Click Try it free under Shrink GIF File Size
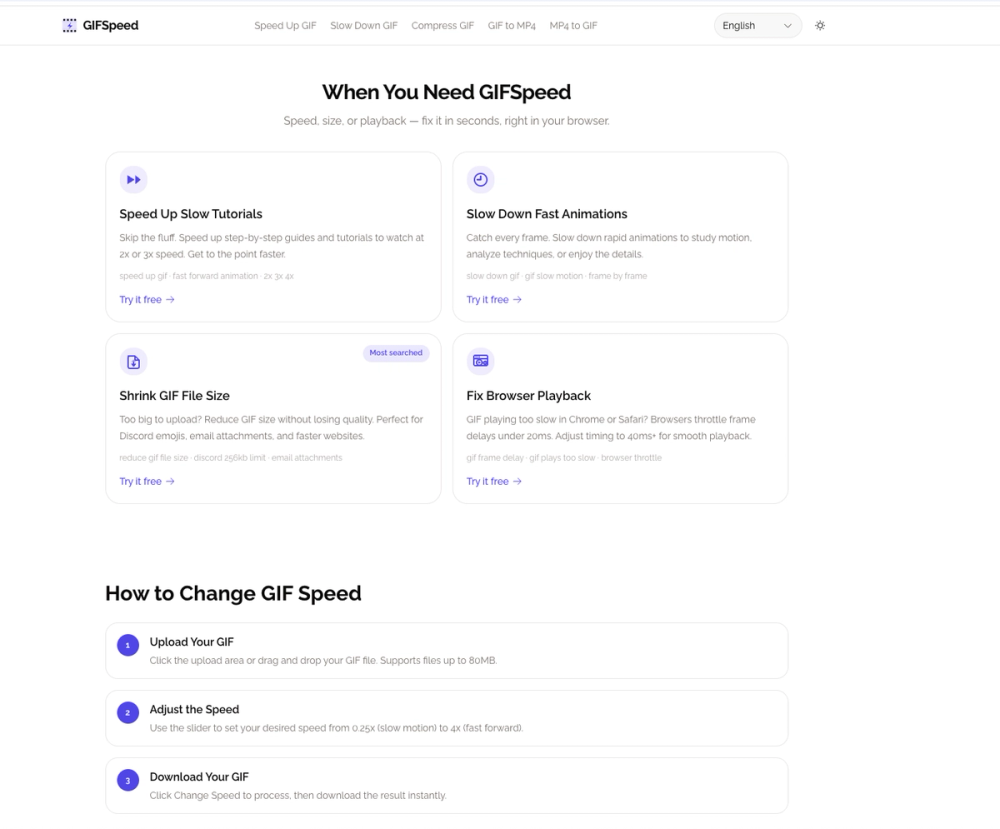This screenshot has height=829, width=1000. [x=147, y=481]
